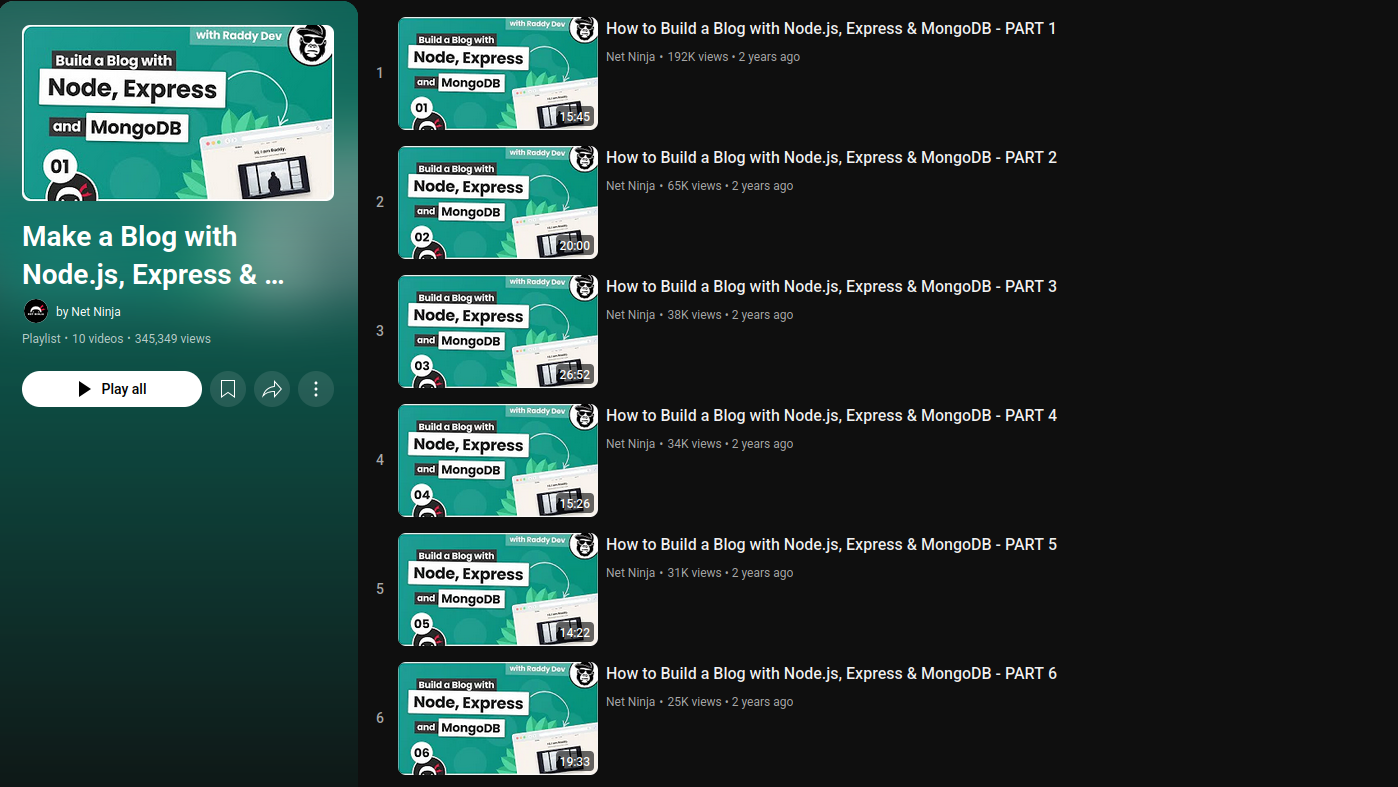The image size is (1398, 787).
Task: Open the PART 3 video title
Action: 830,287
